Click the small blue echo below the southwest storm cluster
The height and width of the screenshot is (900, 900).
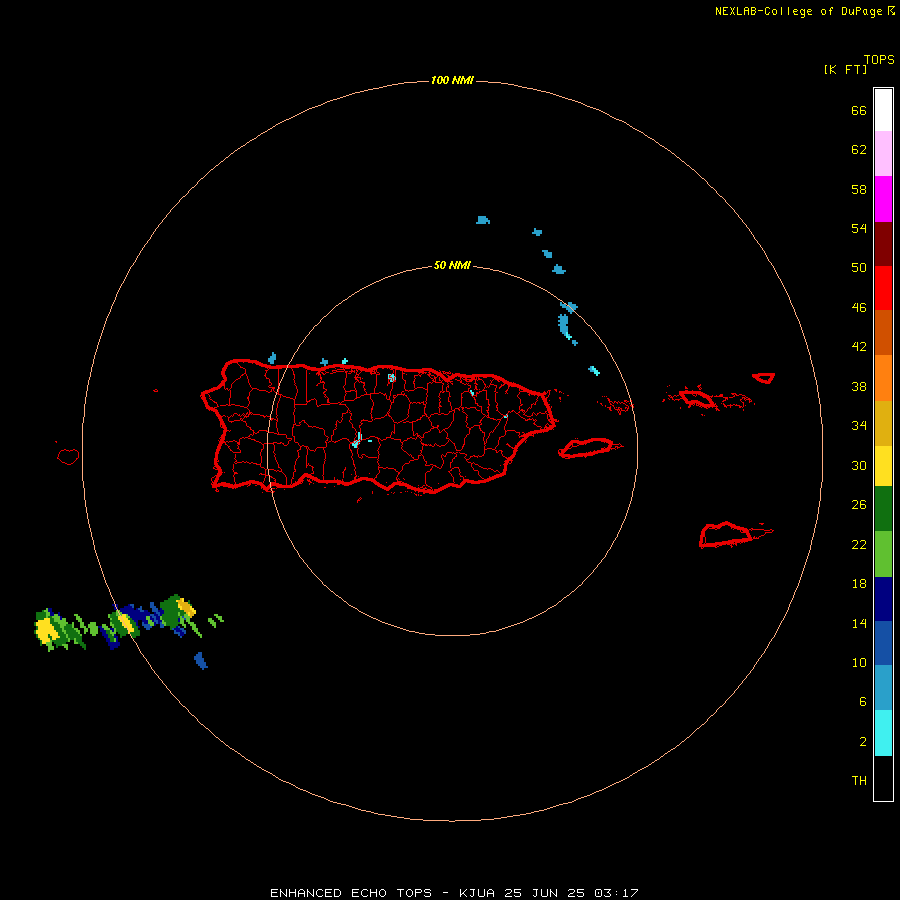coord(201,661)
